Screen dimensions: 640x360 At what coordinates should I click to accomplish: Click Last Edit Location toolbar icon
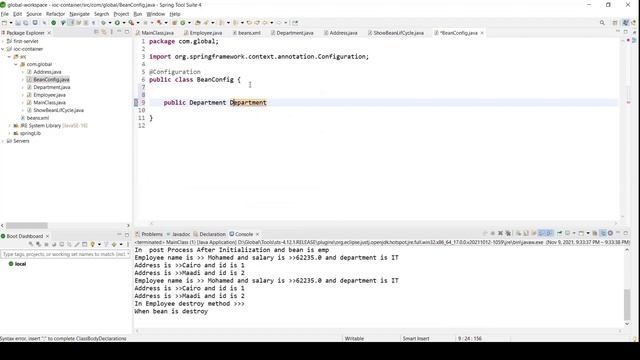(249, 23)
